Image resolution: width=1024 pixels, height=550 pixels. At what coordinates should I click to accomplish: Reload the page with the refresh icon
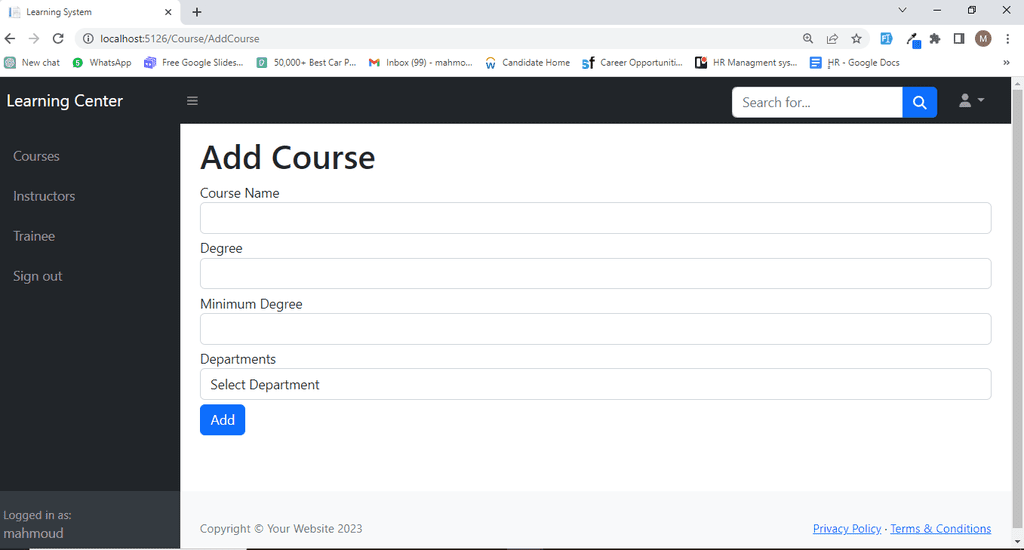pos(58,39)
